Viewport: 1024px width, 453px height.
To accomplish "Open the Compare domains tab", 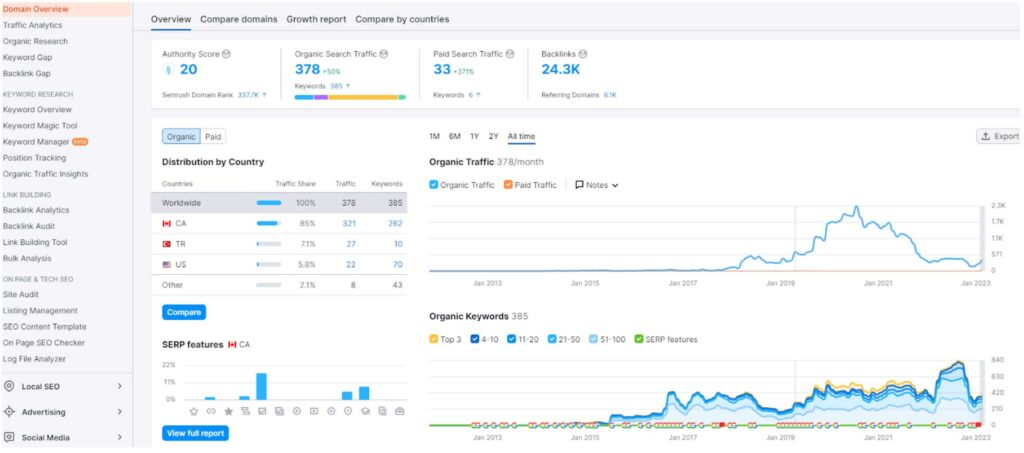I will 238,19.
